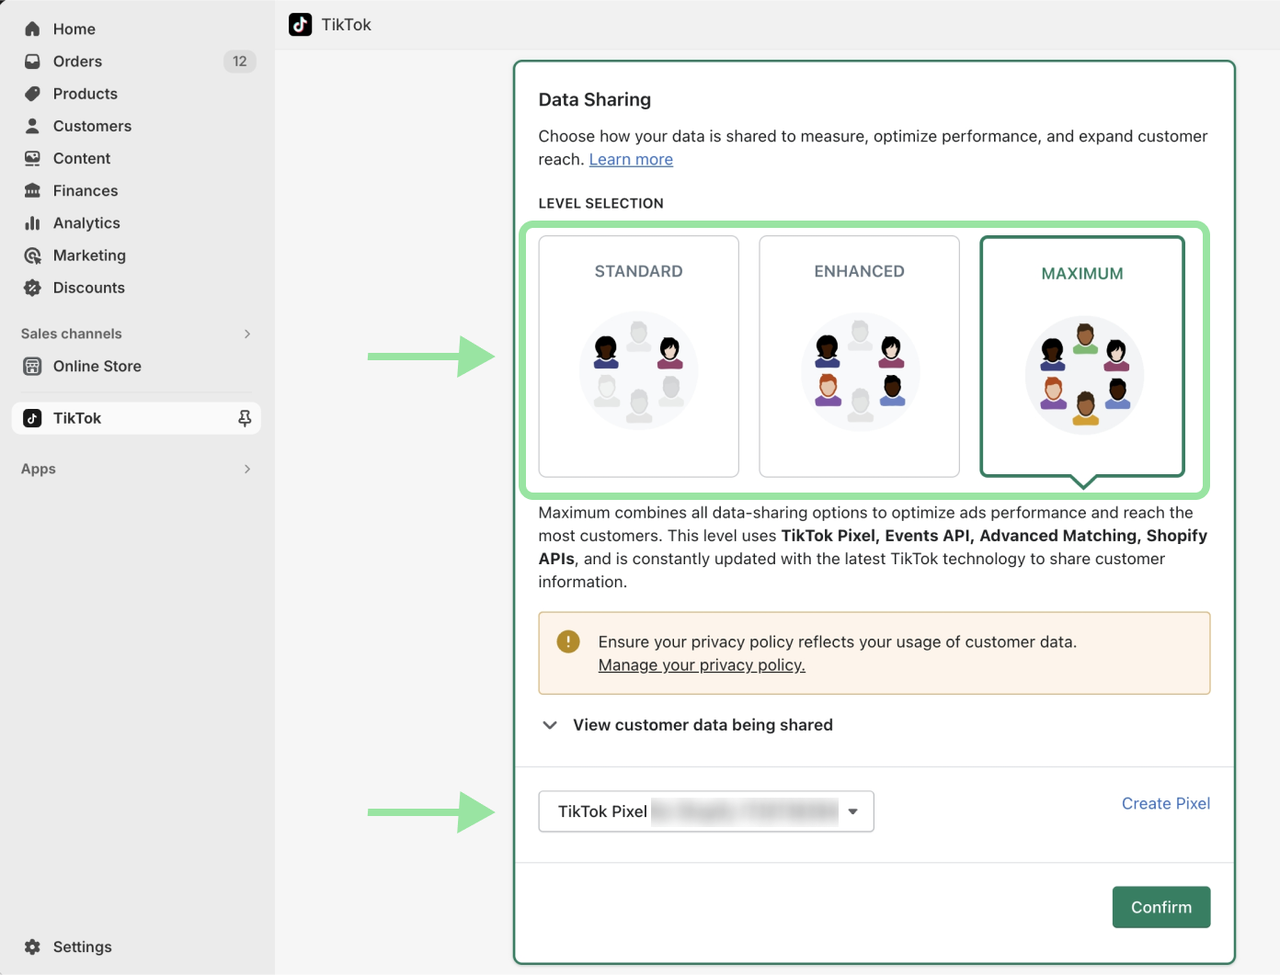Click the Confirm button
This screenshot has height=975, width=1280.
(x=1161, y=907)
